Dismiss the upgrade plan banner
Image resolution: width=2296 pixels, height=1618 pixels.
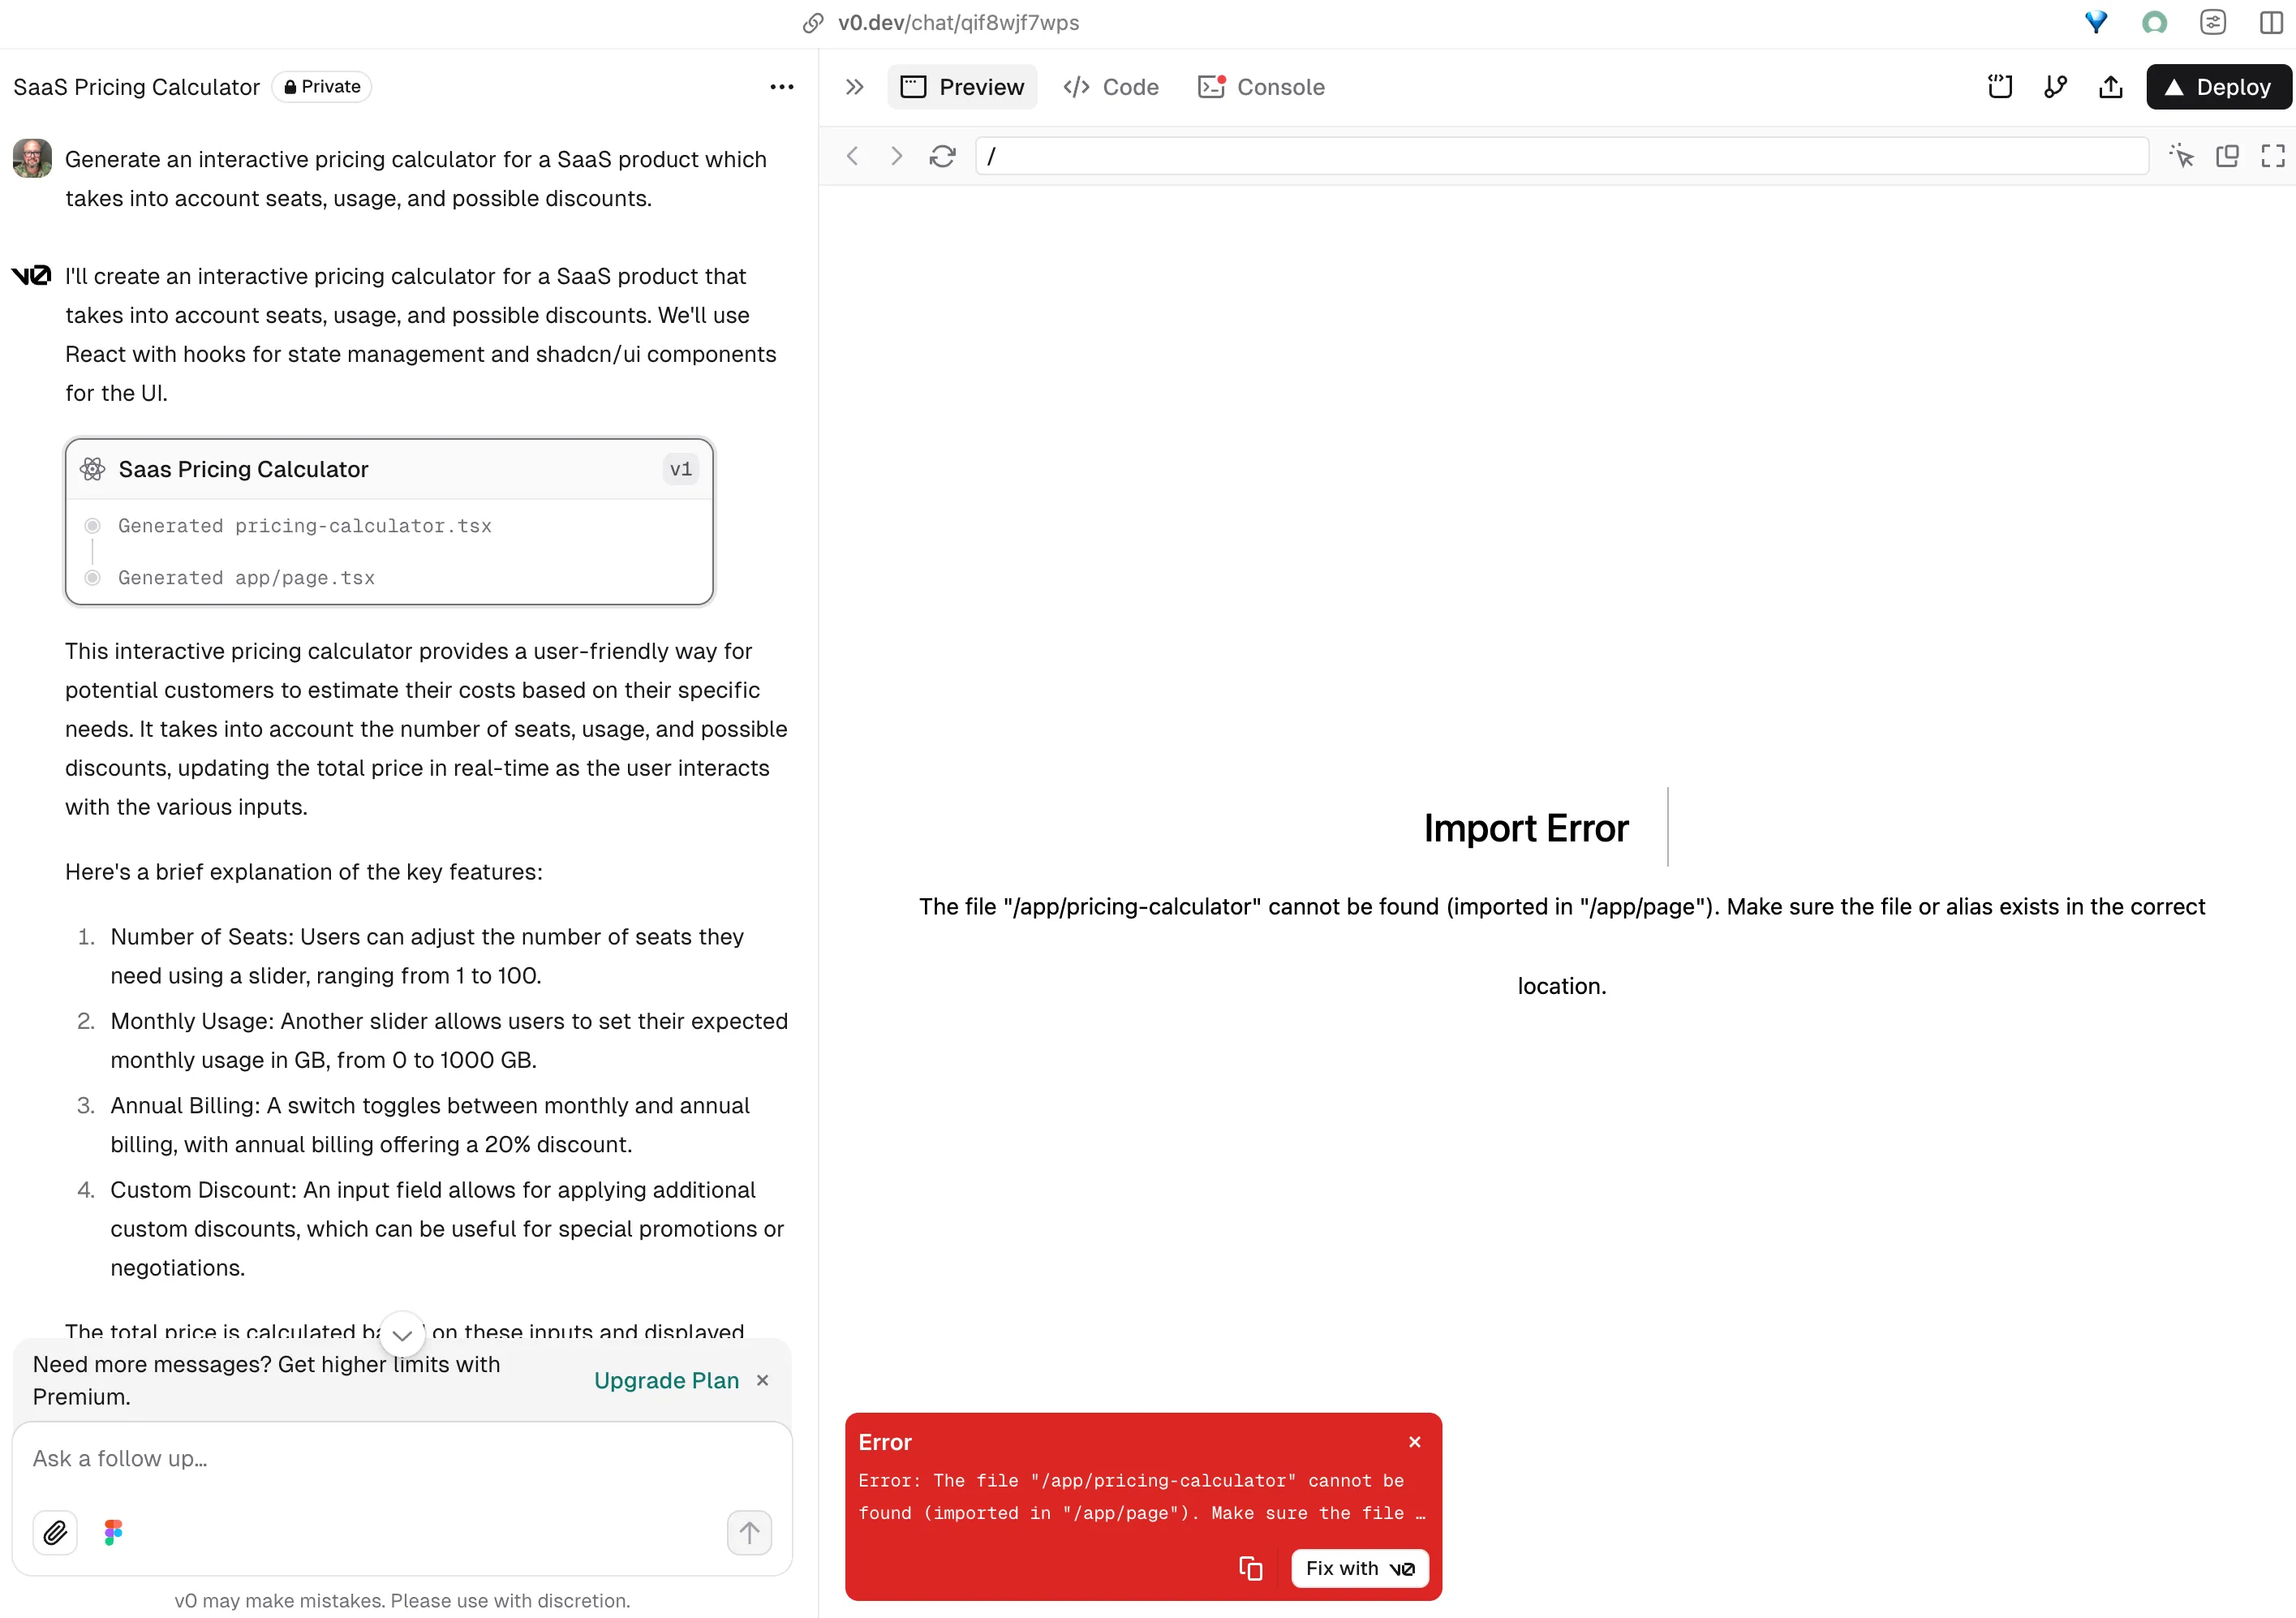[763, 1382]
